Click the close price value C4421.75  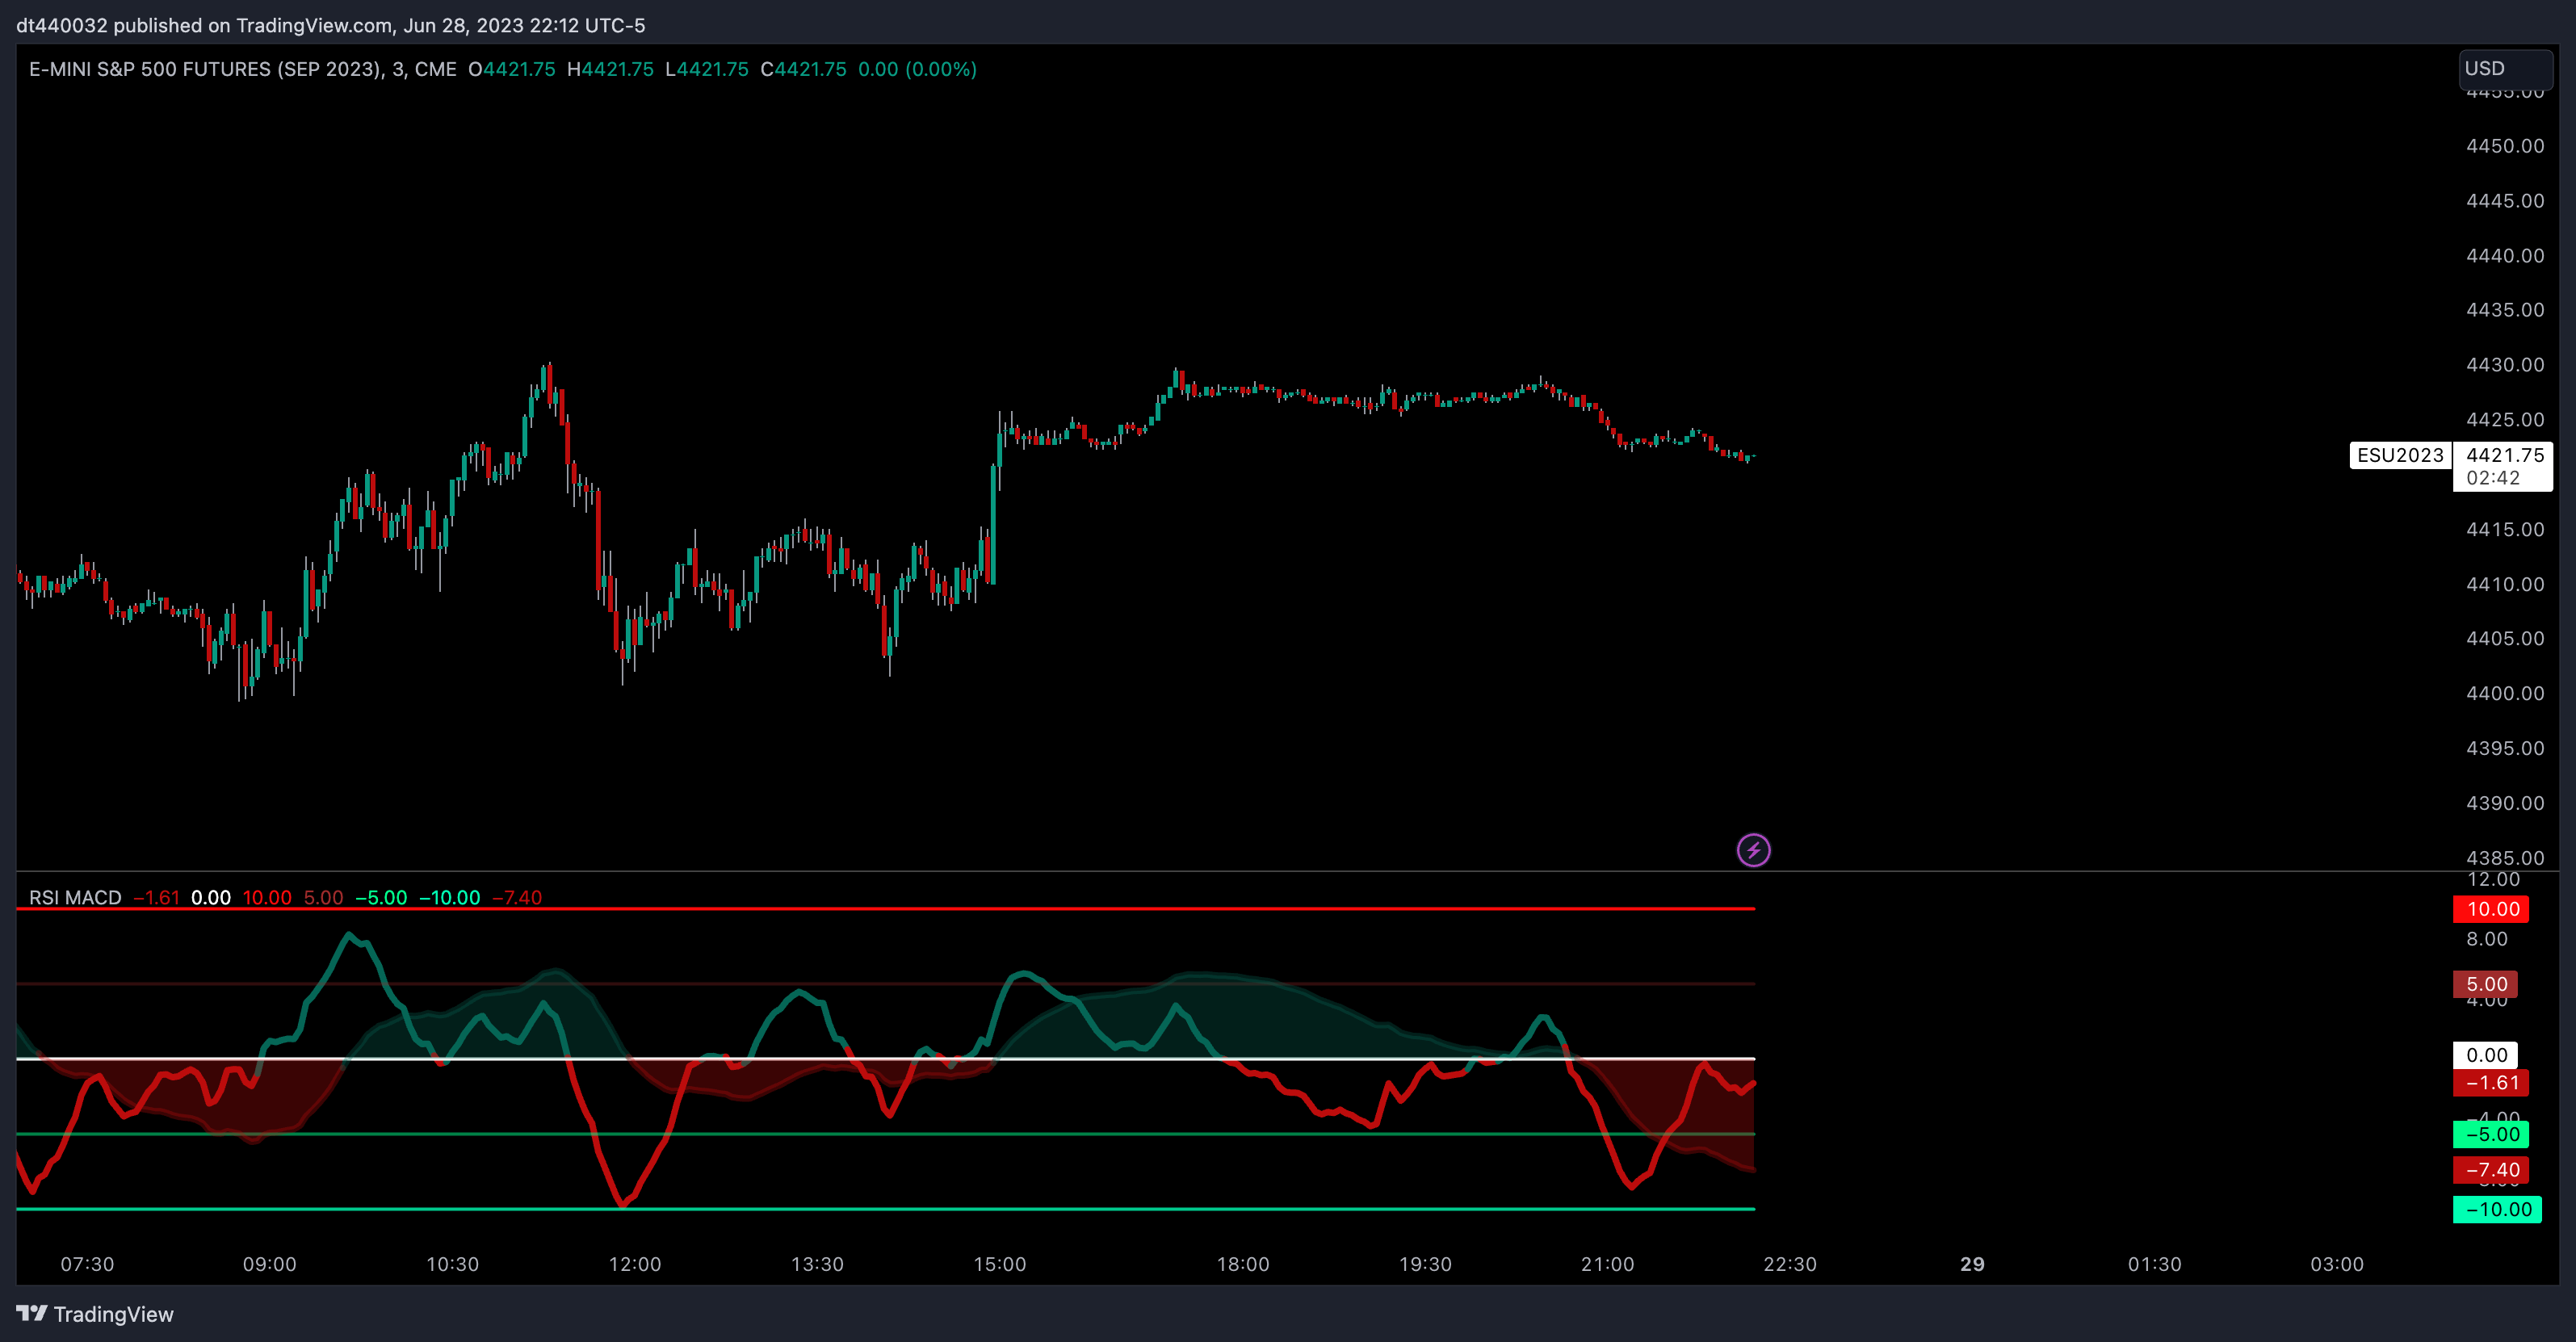[803, 69]
